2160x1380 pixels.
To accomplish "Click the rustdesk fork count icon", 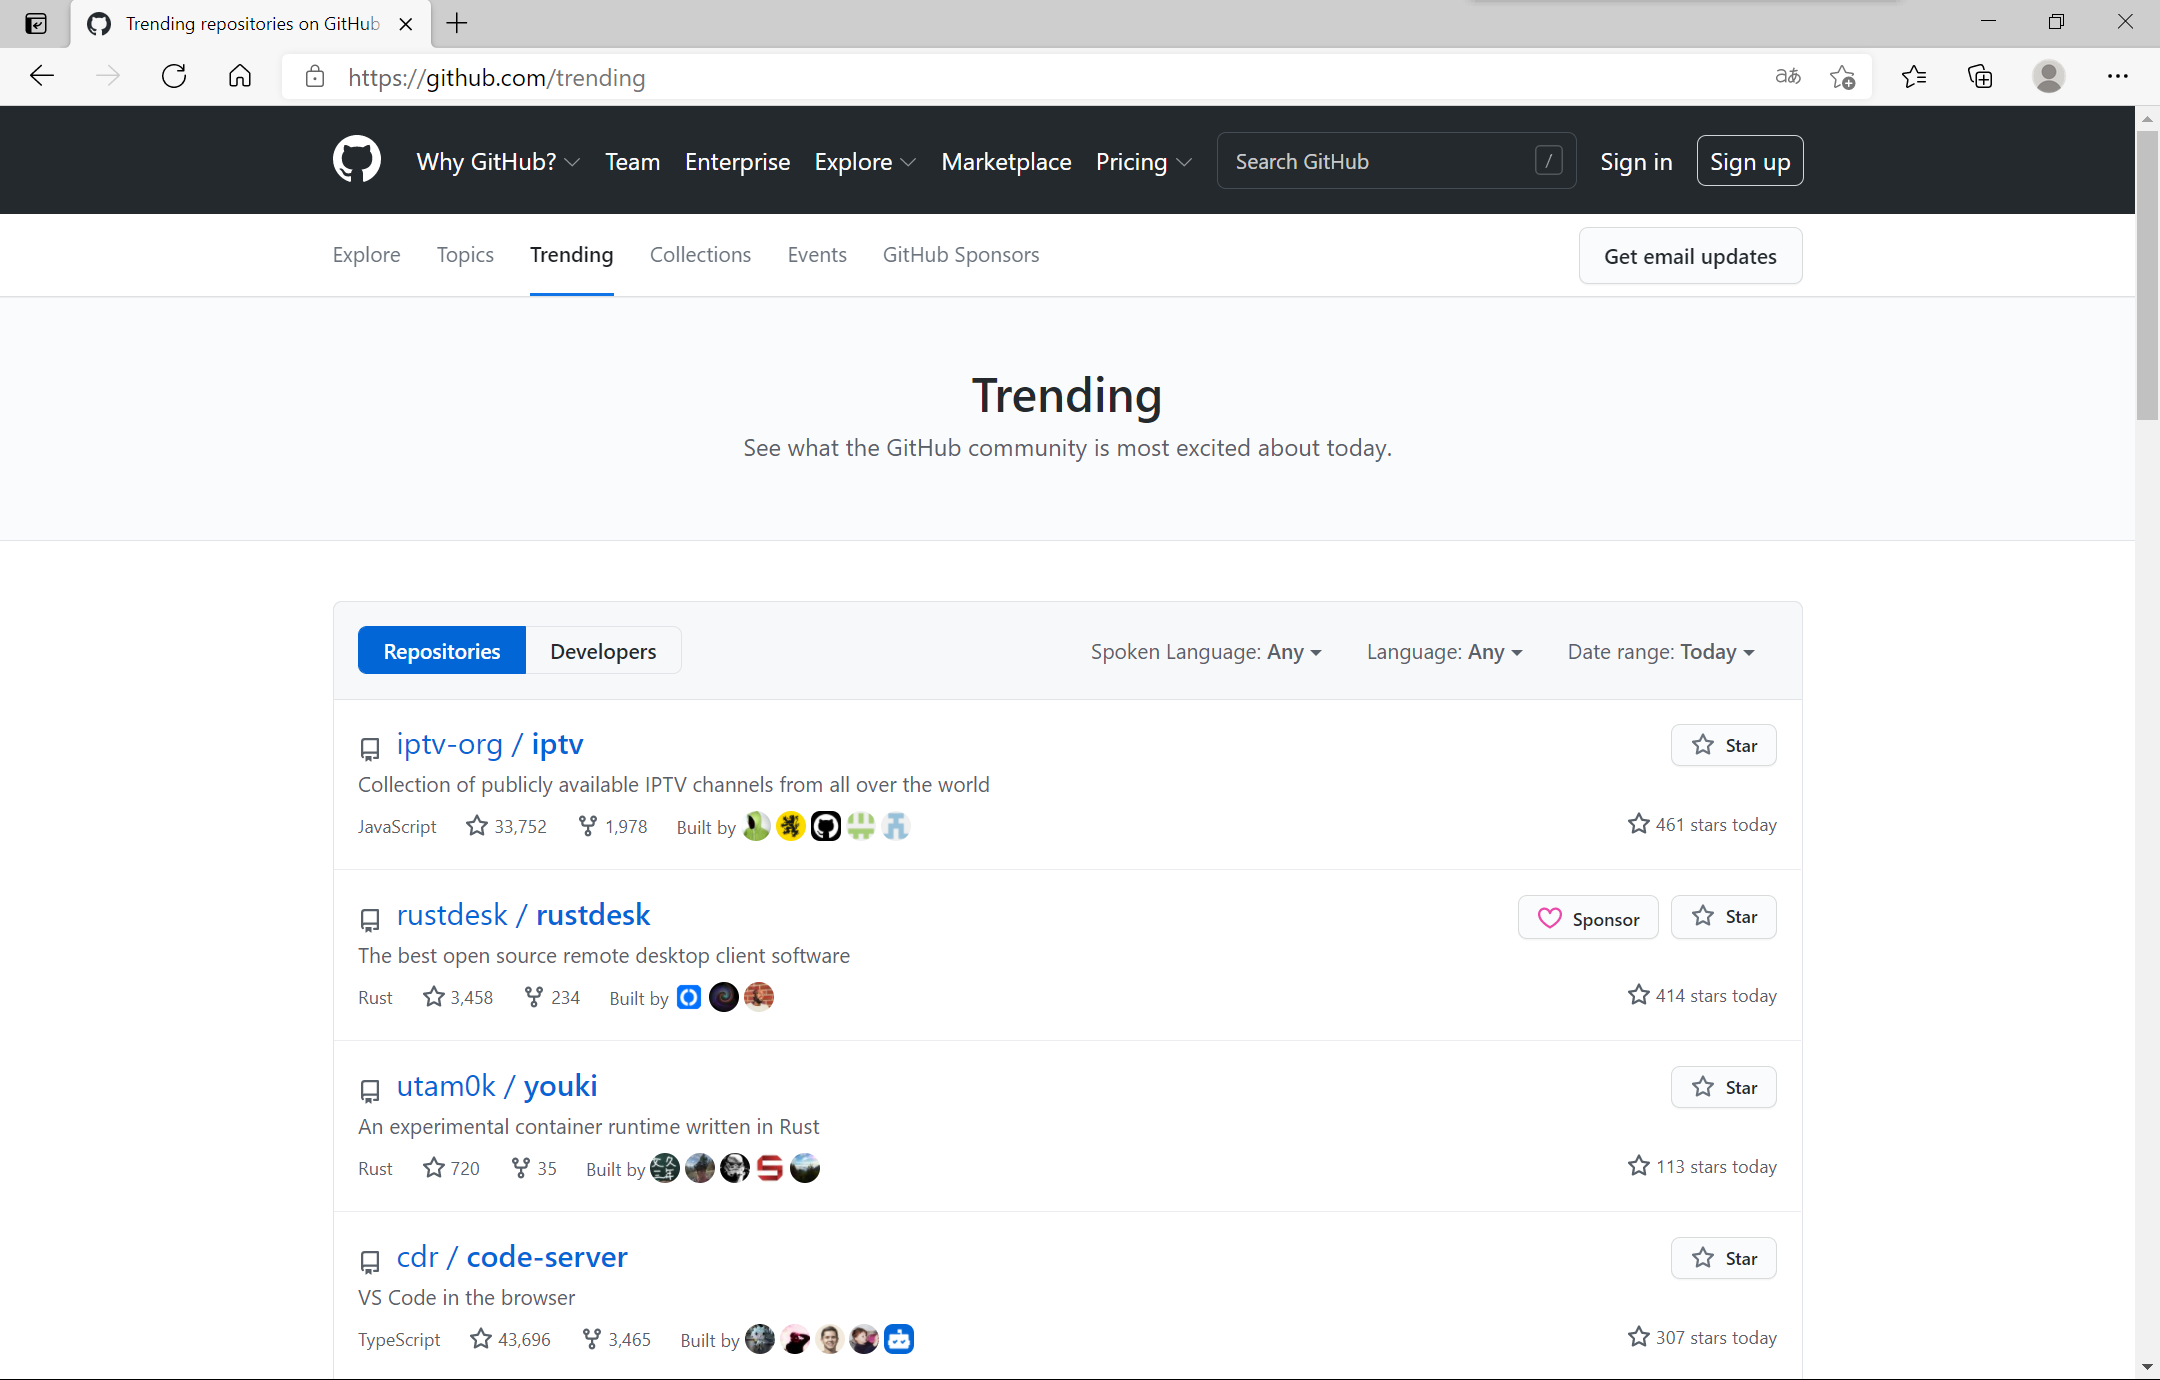I will click(x=534, y=997).
